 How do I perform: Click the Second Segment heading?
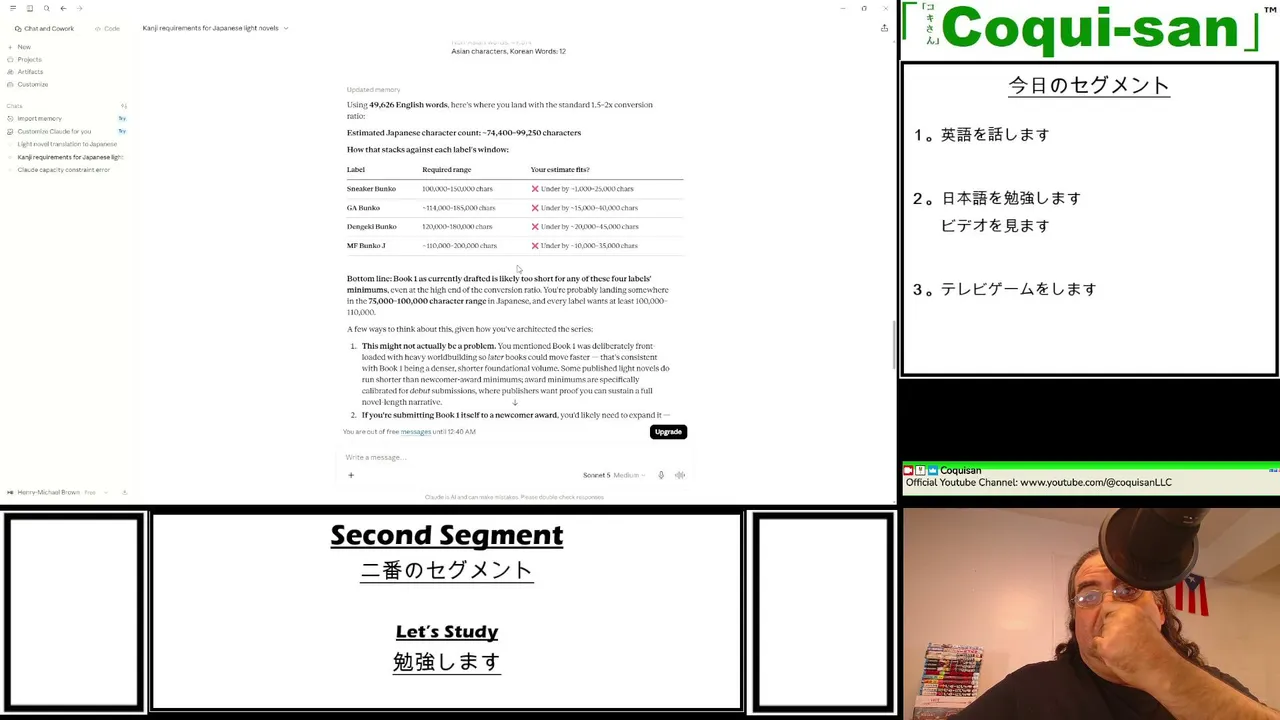pos(447,535)
